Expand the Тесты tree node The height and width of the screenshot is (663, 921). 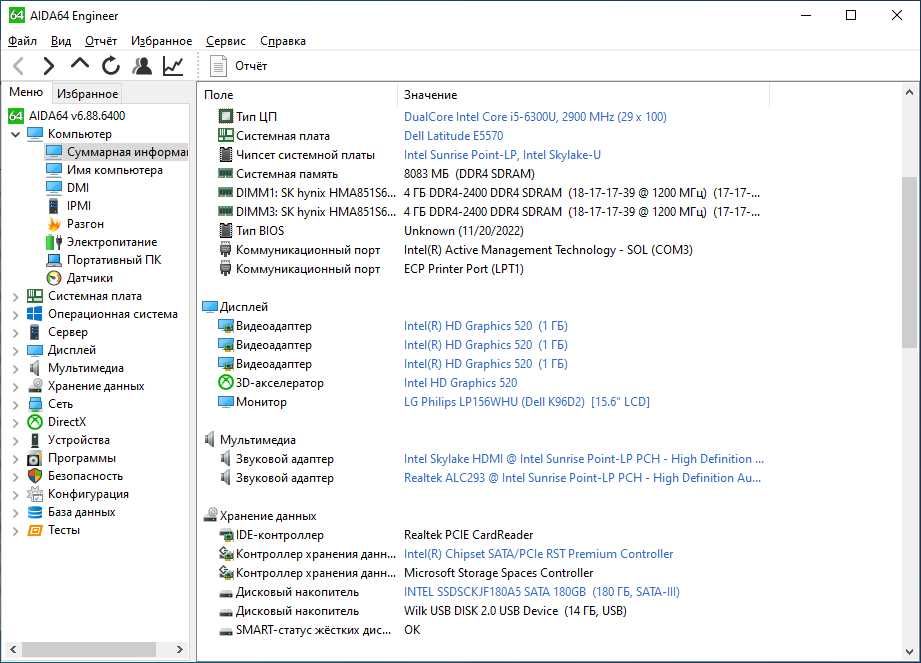pyautogui.click(x=16, y=531)
